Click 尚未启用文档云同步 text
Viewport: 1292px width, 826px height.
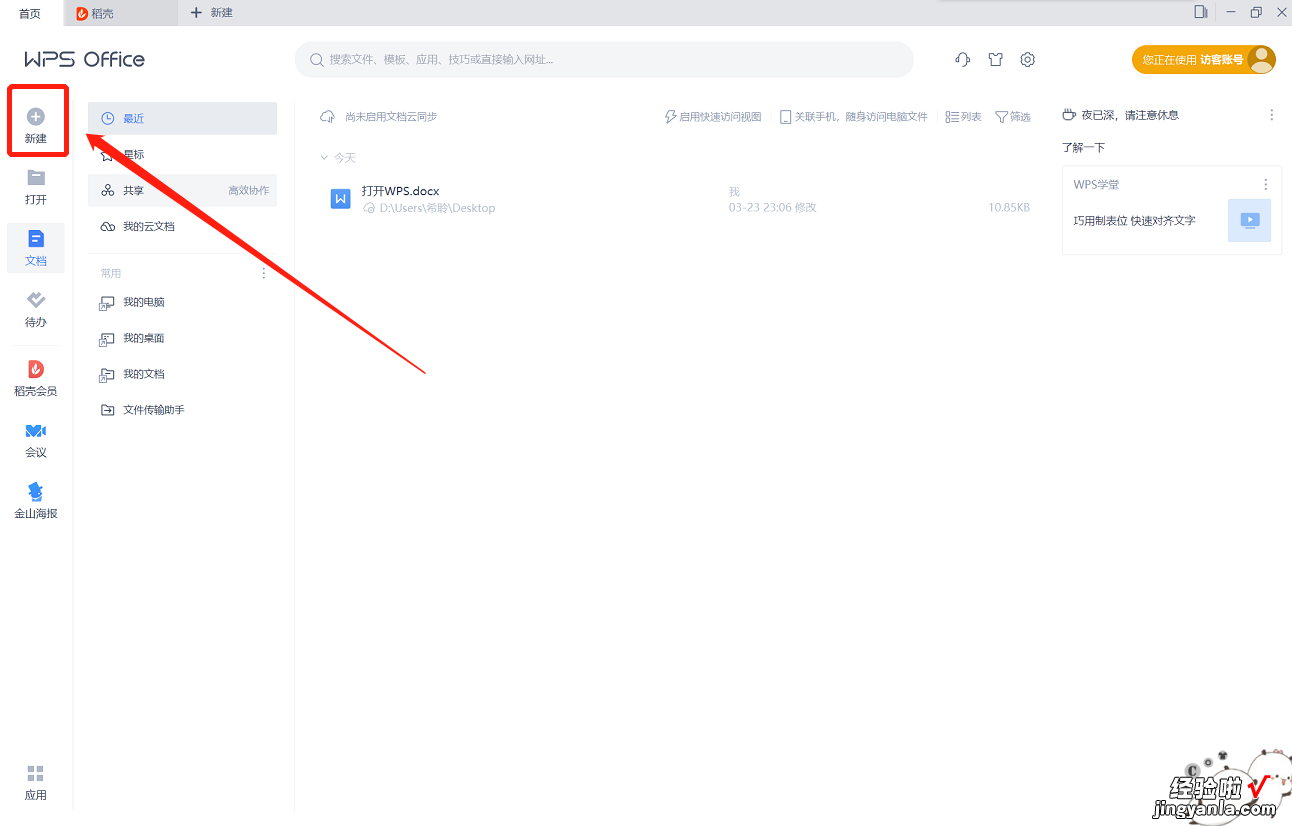[391, 117]
